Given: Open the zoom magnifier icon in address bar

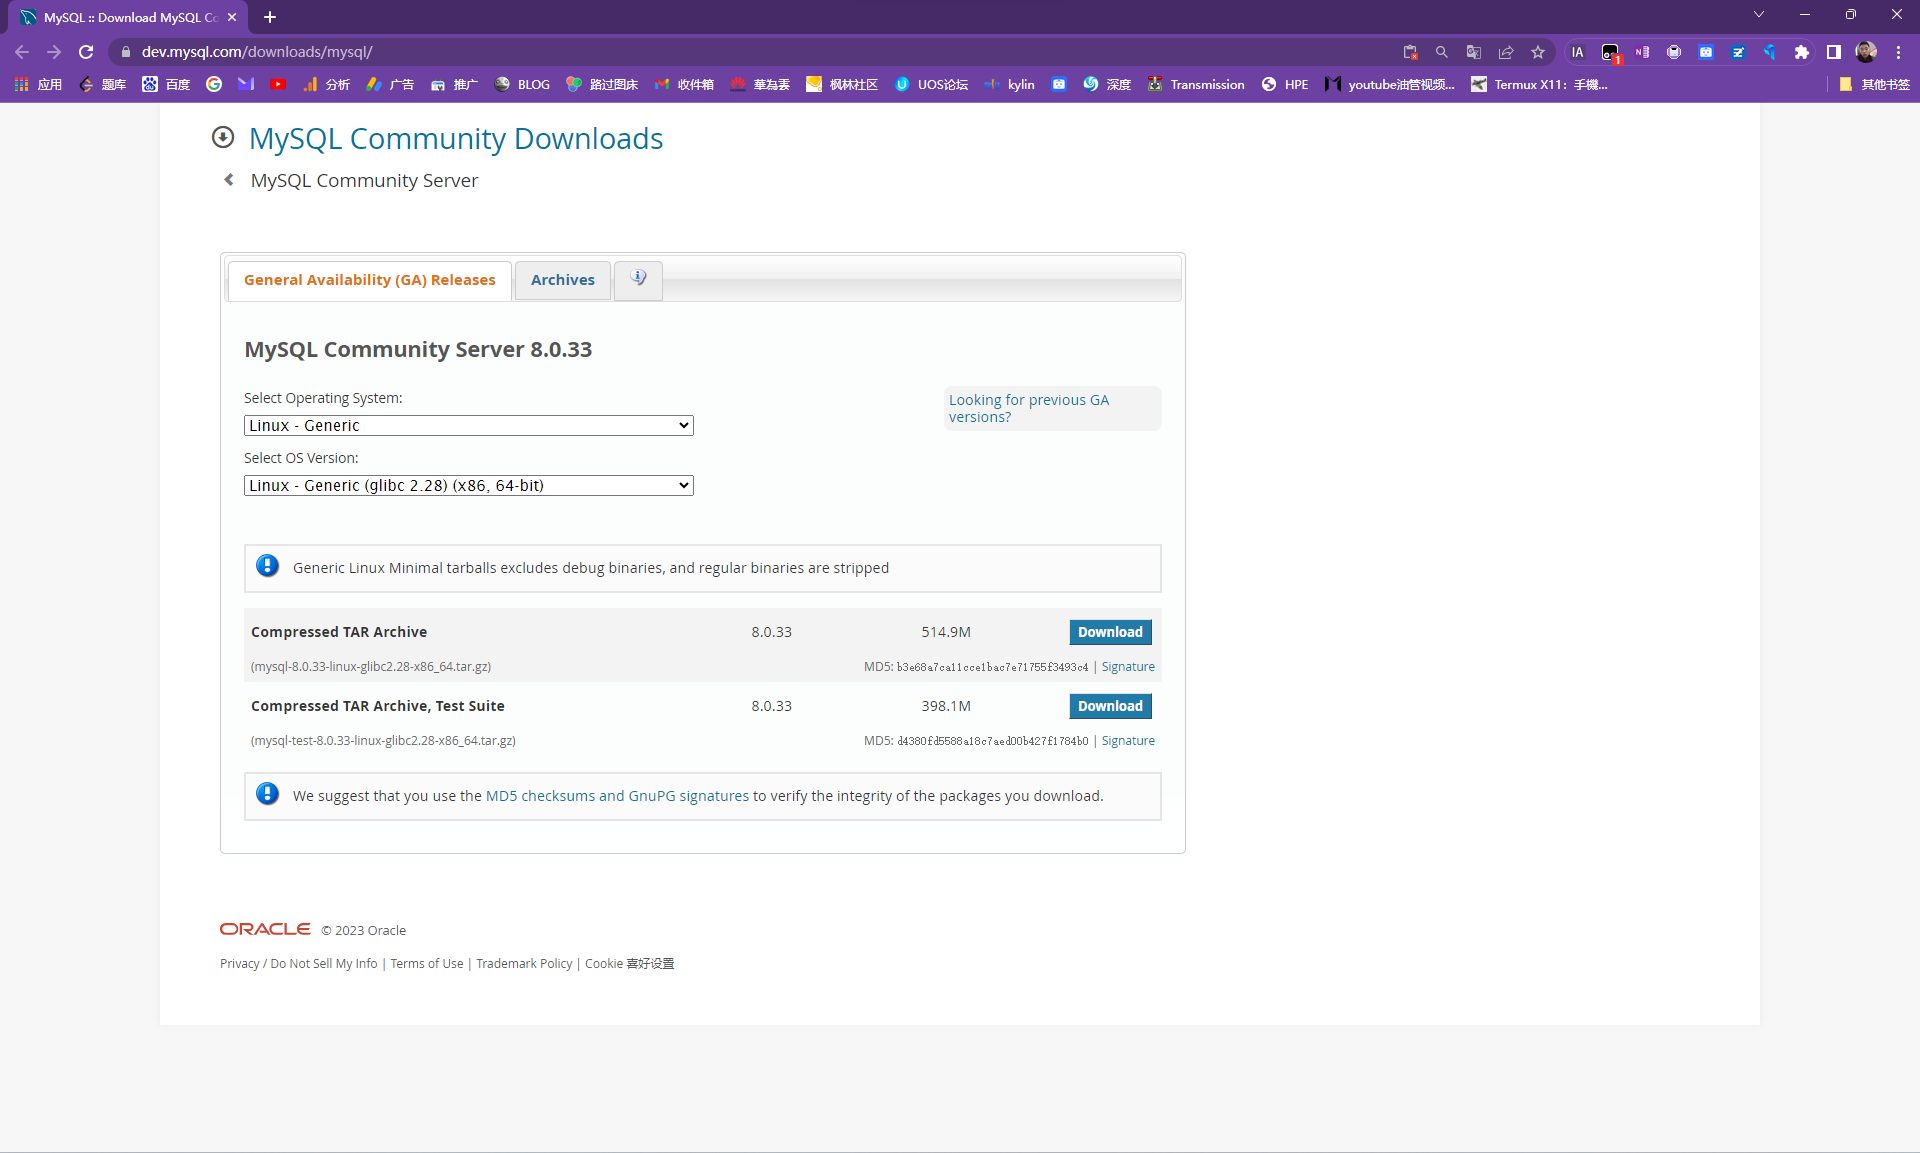Looking at the screenshot, I should [x=1442, y=52].
